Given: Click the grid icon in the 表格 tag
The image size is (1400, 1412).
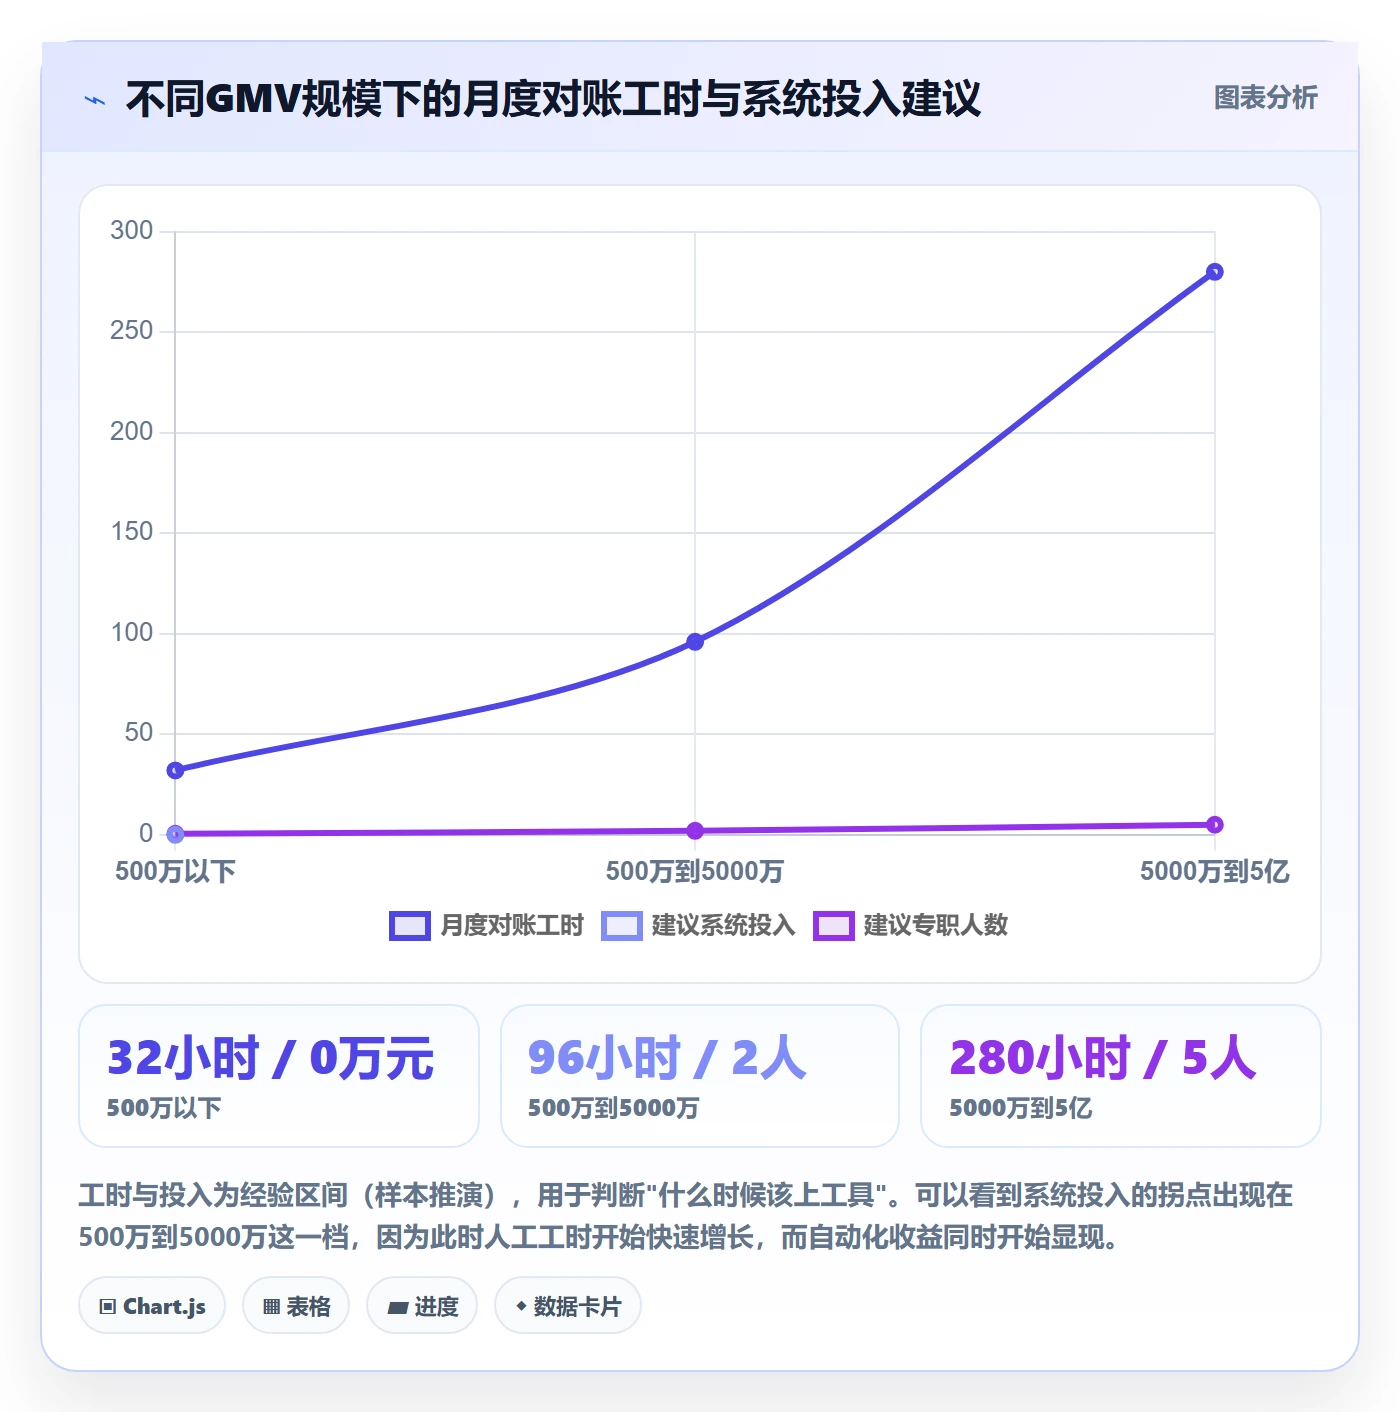Looking at the screenshot, I should 271,1307.
